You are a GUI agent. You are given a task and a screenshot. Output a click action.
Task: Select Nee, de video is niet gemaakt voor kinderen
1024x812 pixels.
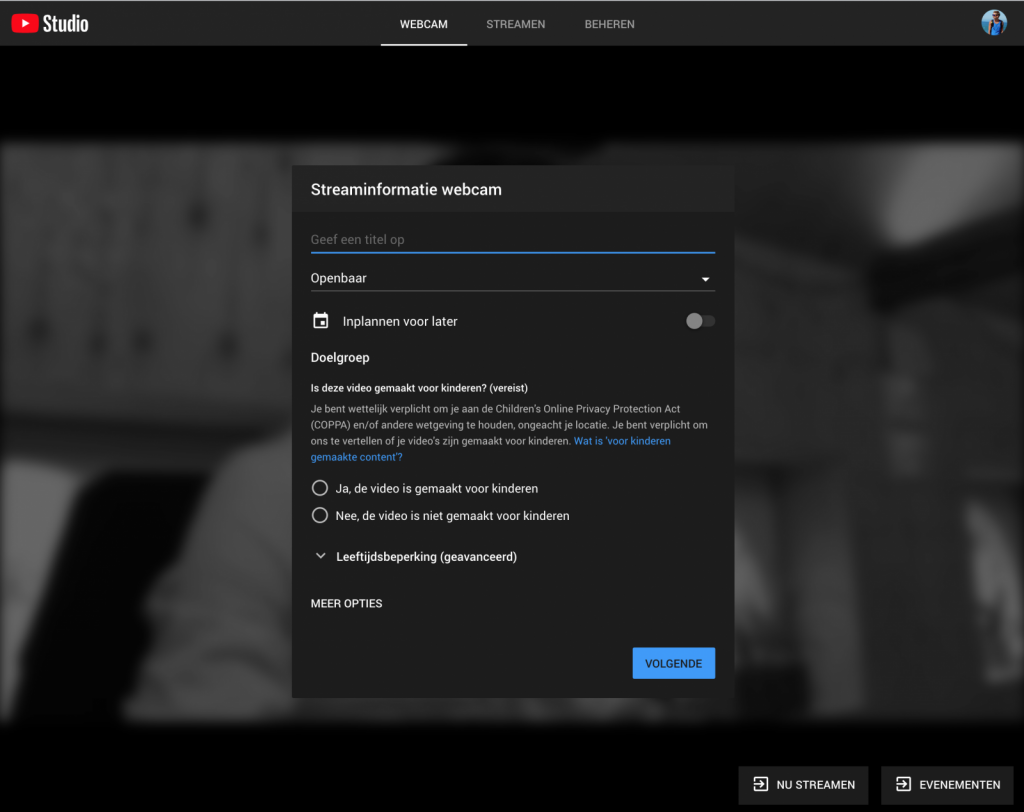click(440, 515)
